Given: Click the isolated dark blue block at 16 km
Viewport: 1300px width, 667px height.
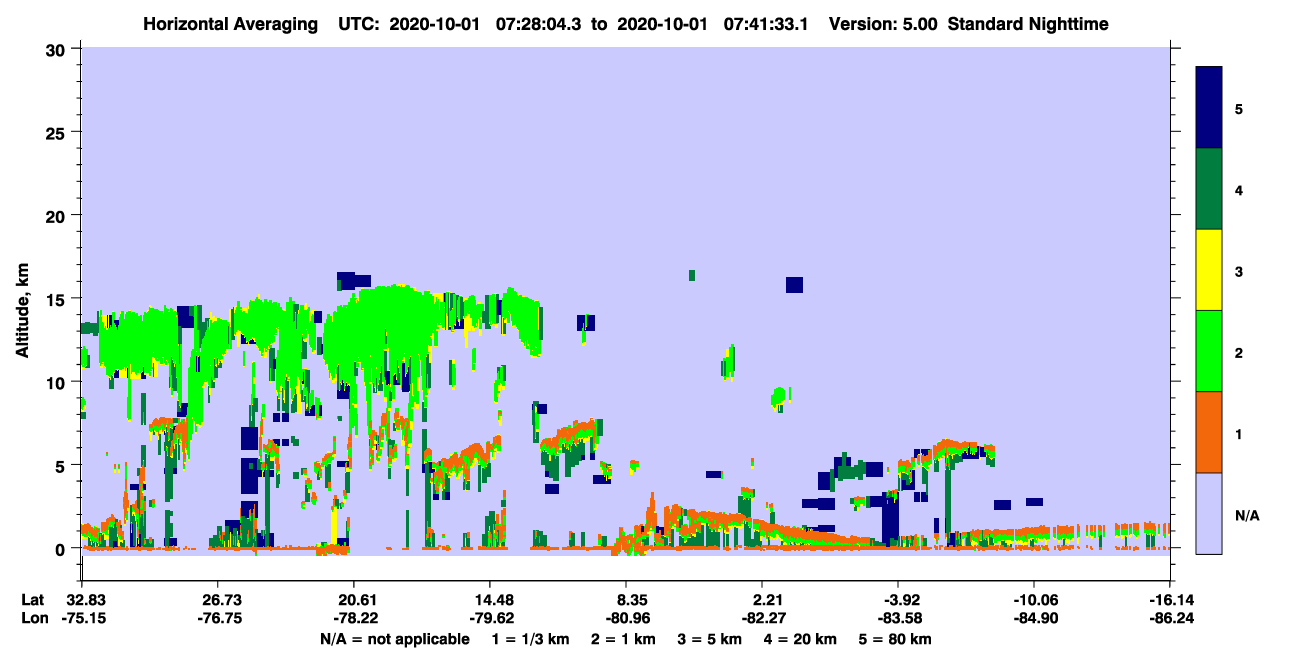Looking at the screenshot, I should point(795,285).
